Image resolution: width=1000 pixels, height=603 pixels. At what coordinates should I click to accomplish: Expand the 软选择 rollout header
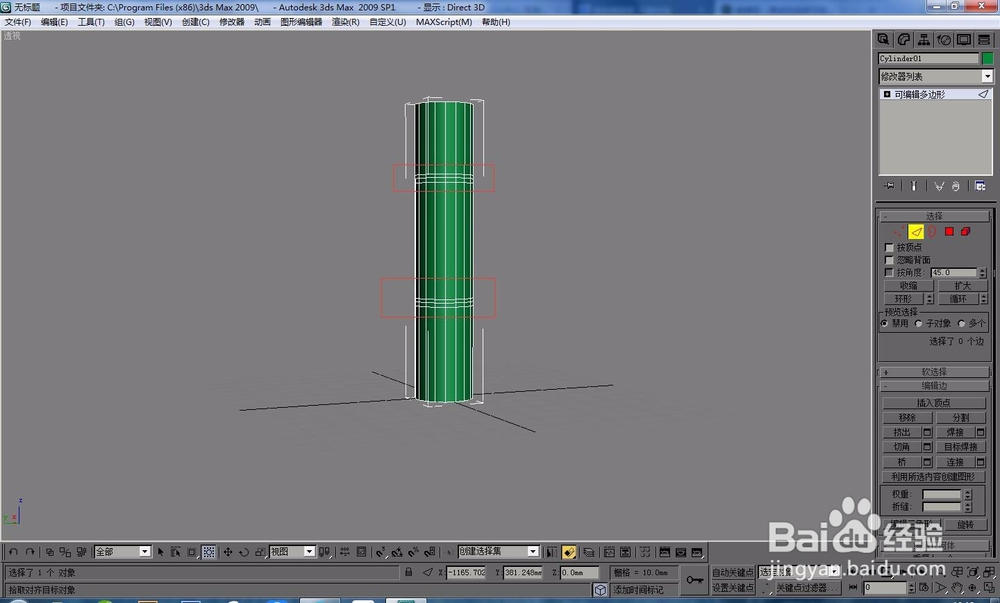point(934,372)
